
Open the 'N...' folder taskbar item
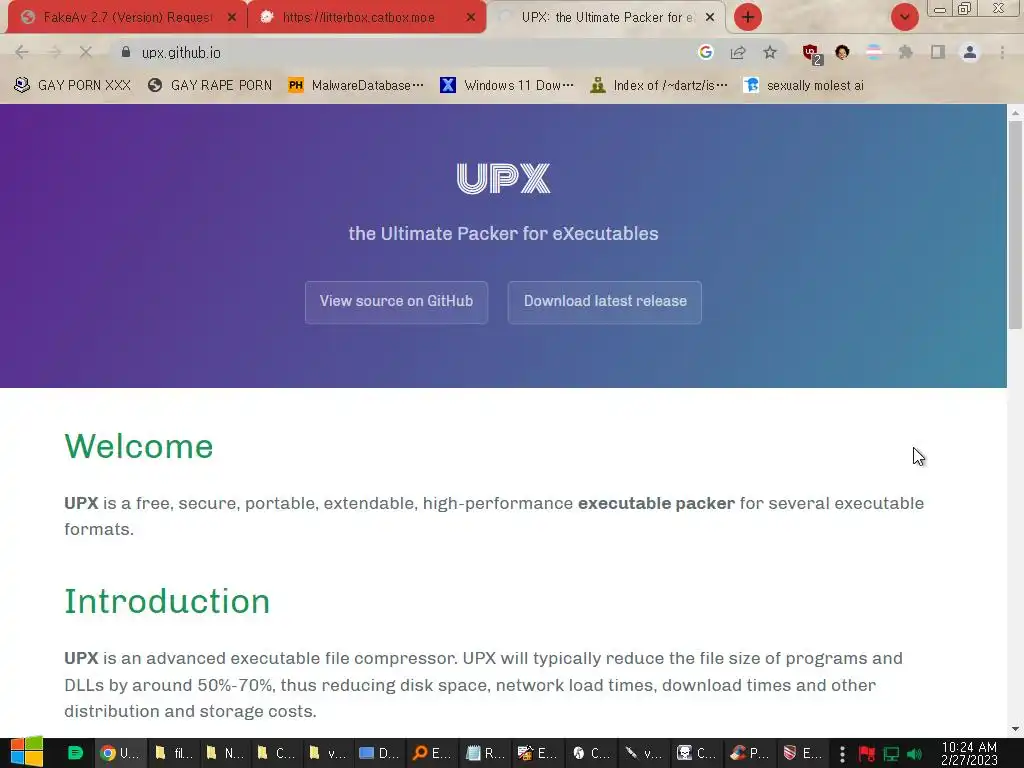(x=223, y=753)
